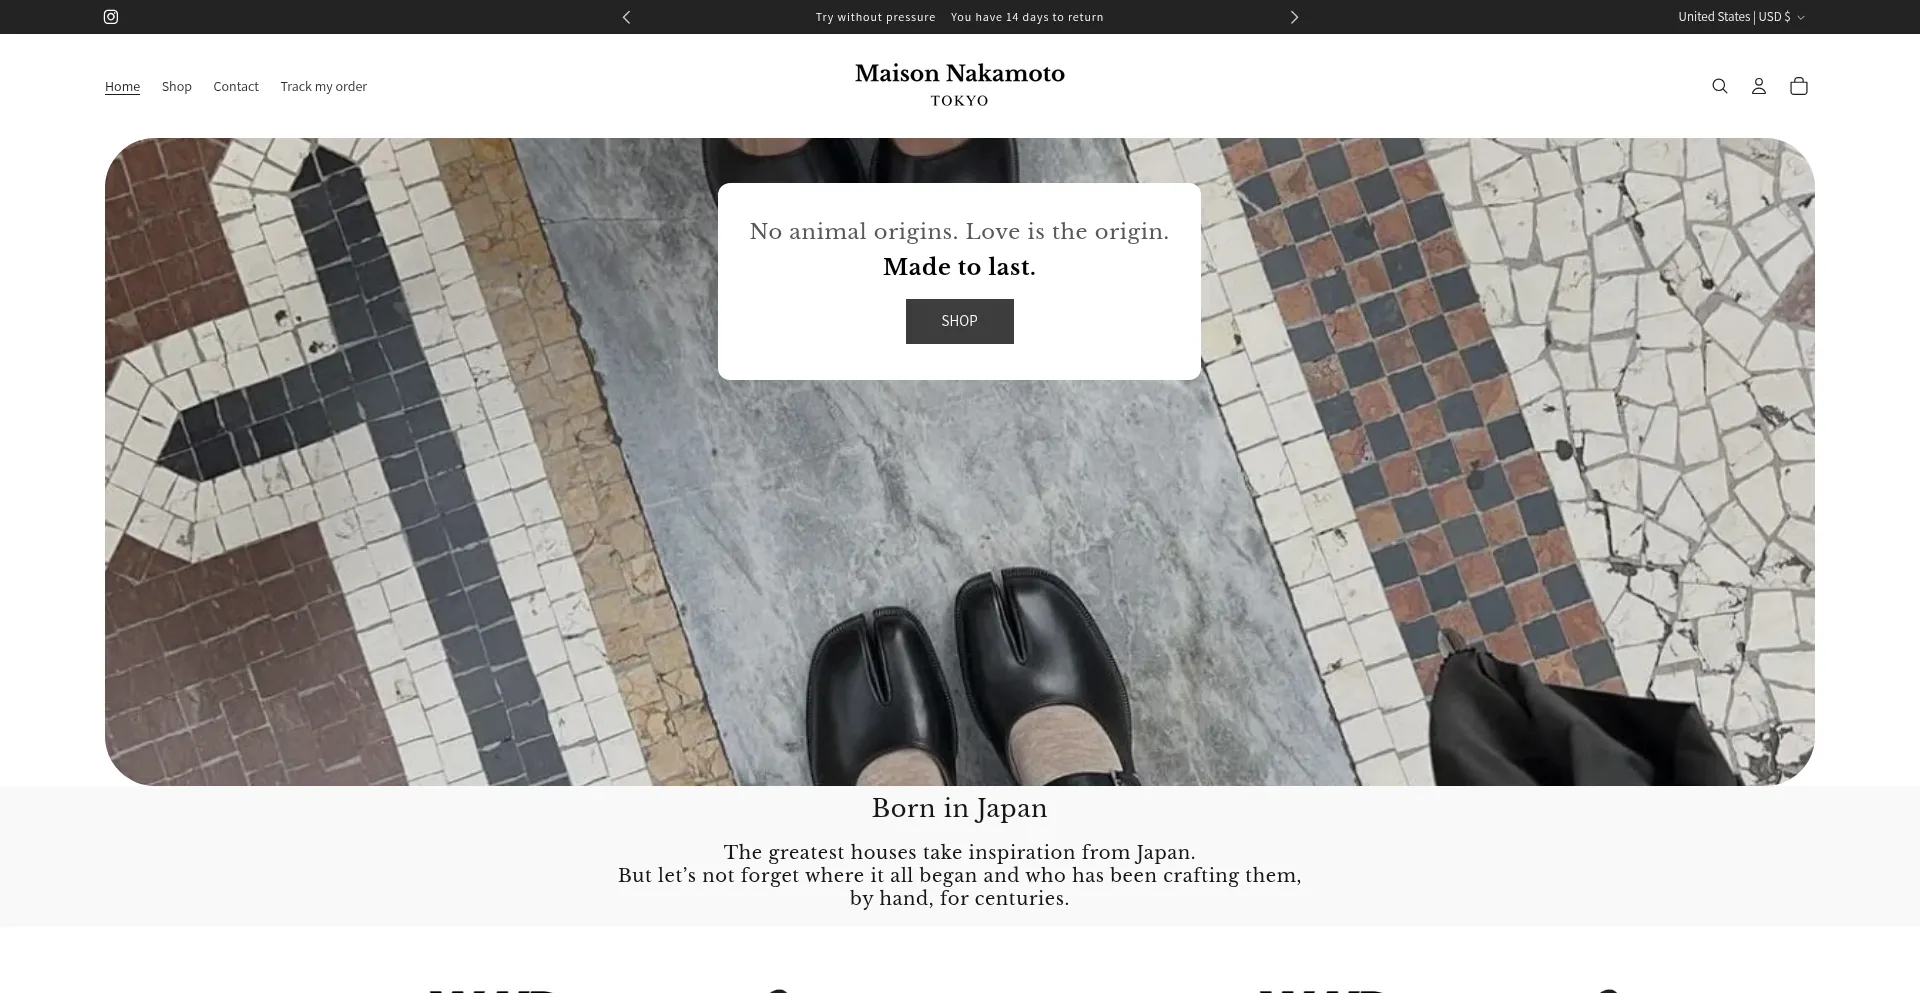
Task: Open the account login icon
Action: click(x=1758, y=86)
